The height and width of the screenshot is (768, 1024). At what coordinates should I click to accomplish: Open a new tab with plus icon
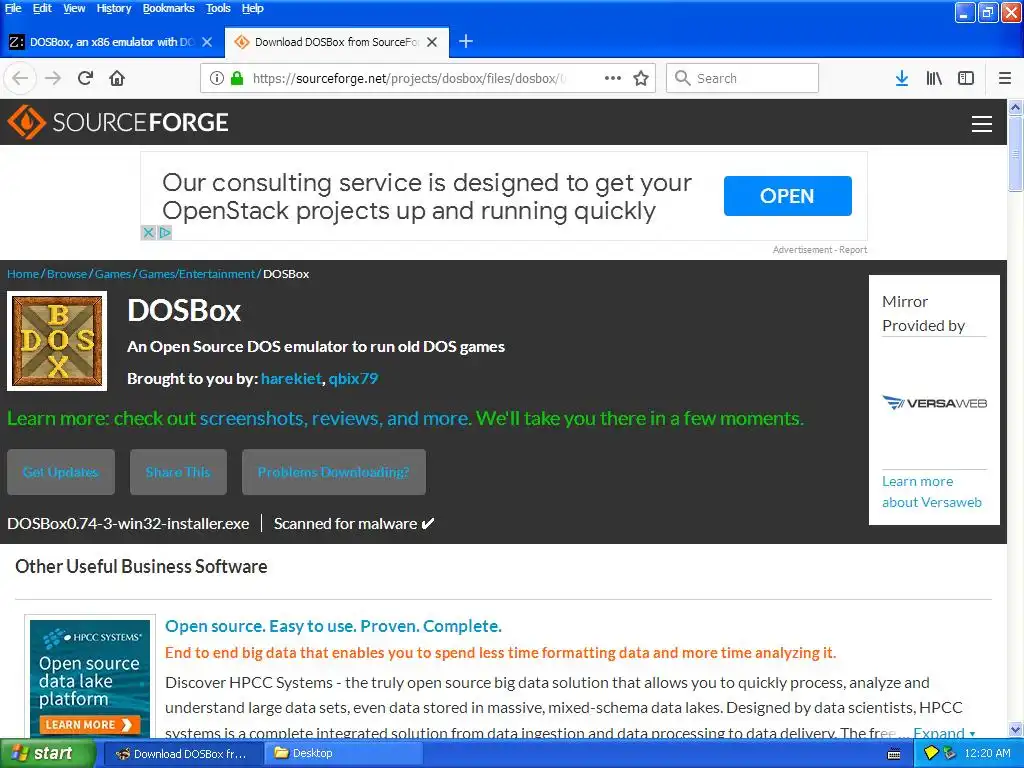466,42
